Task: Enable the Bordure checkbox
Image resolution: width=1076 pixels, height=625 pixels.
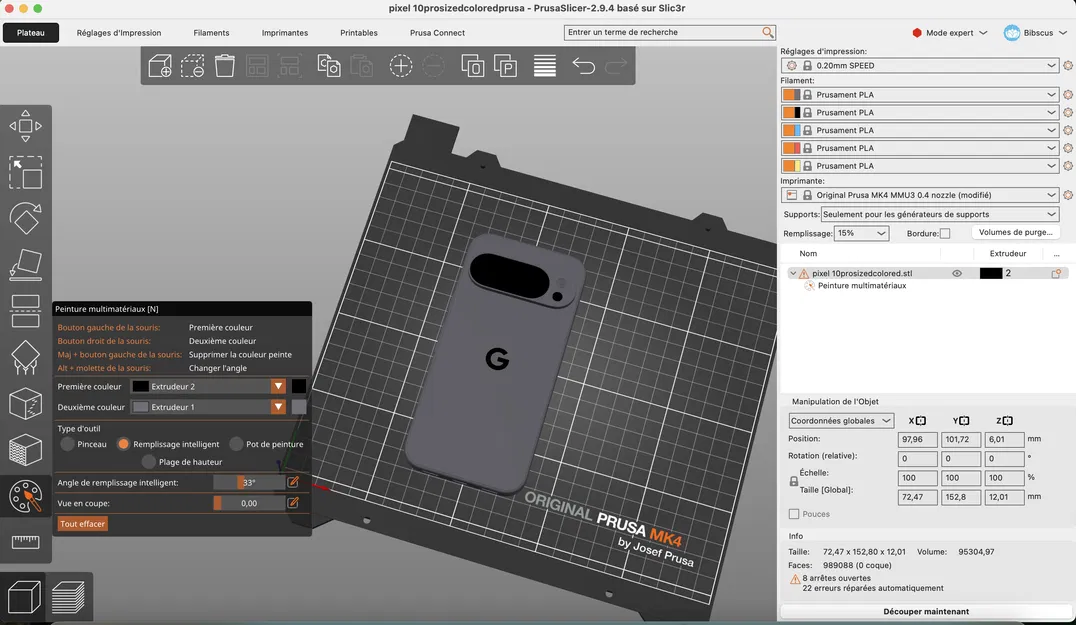Action: [945, 233]
